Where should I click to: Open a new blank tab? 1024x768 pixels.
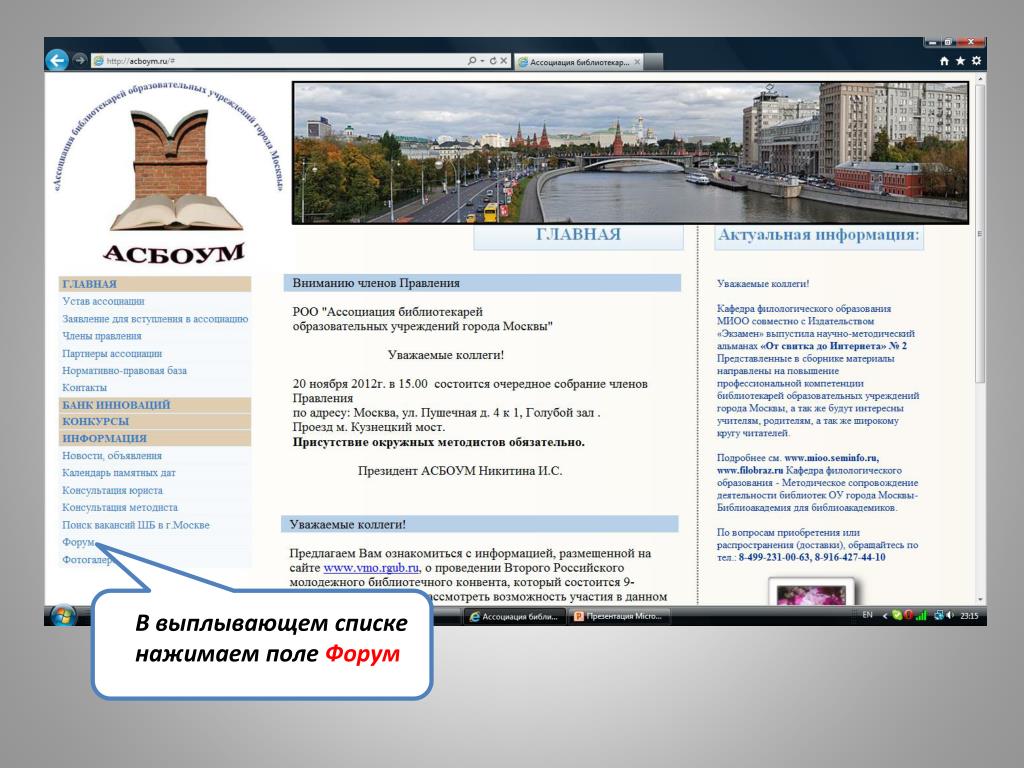click(654, 62)
